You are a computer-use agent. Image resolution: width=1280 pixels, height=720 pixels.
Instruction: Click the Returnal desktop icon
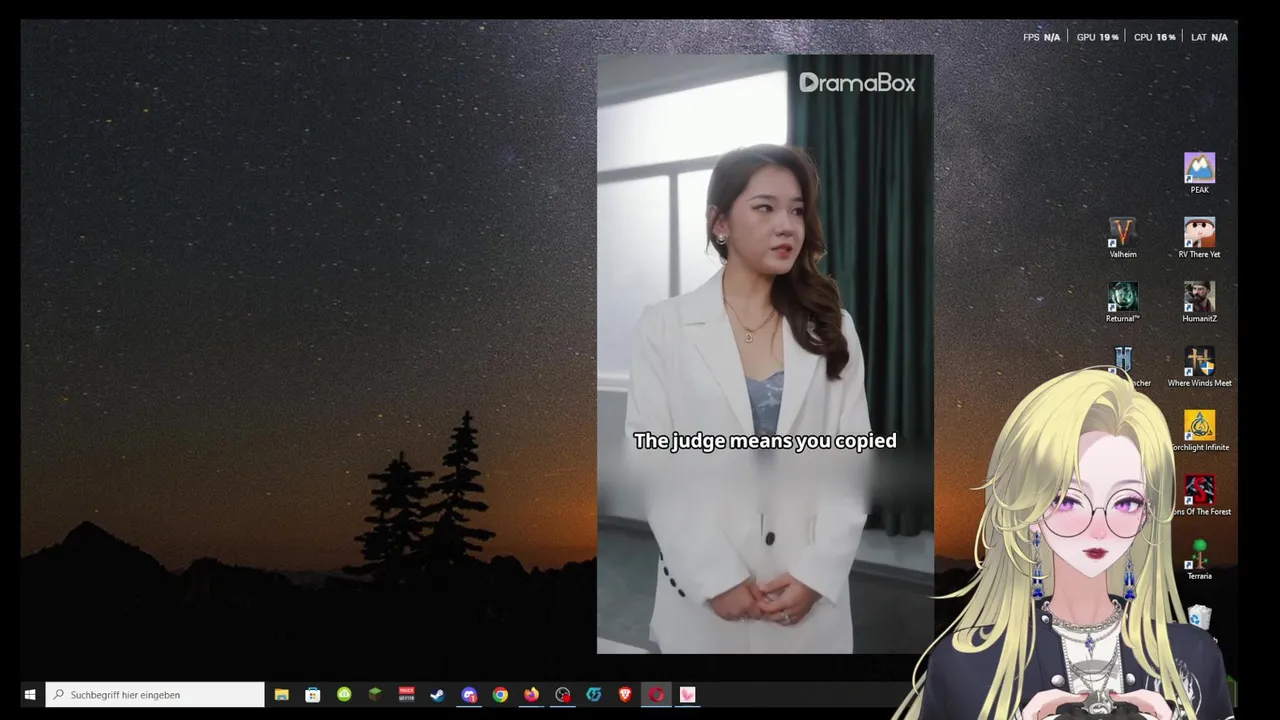click(1123, 302)
